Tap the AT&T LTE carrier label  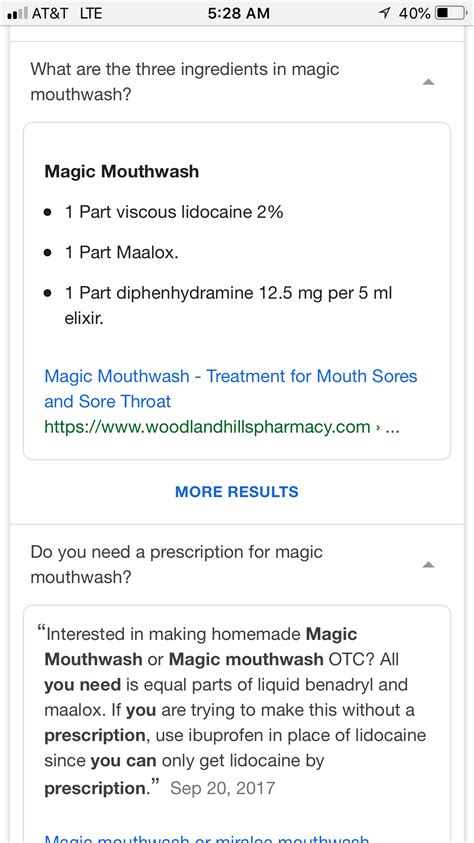[x=67, y=13]
